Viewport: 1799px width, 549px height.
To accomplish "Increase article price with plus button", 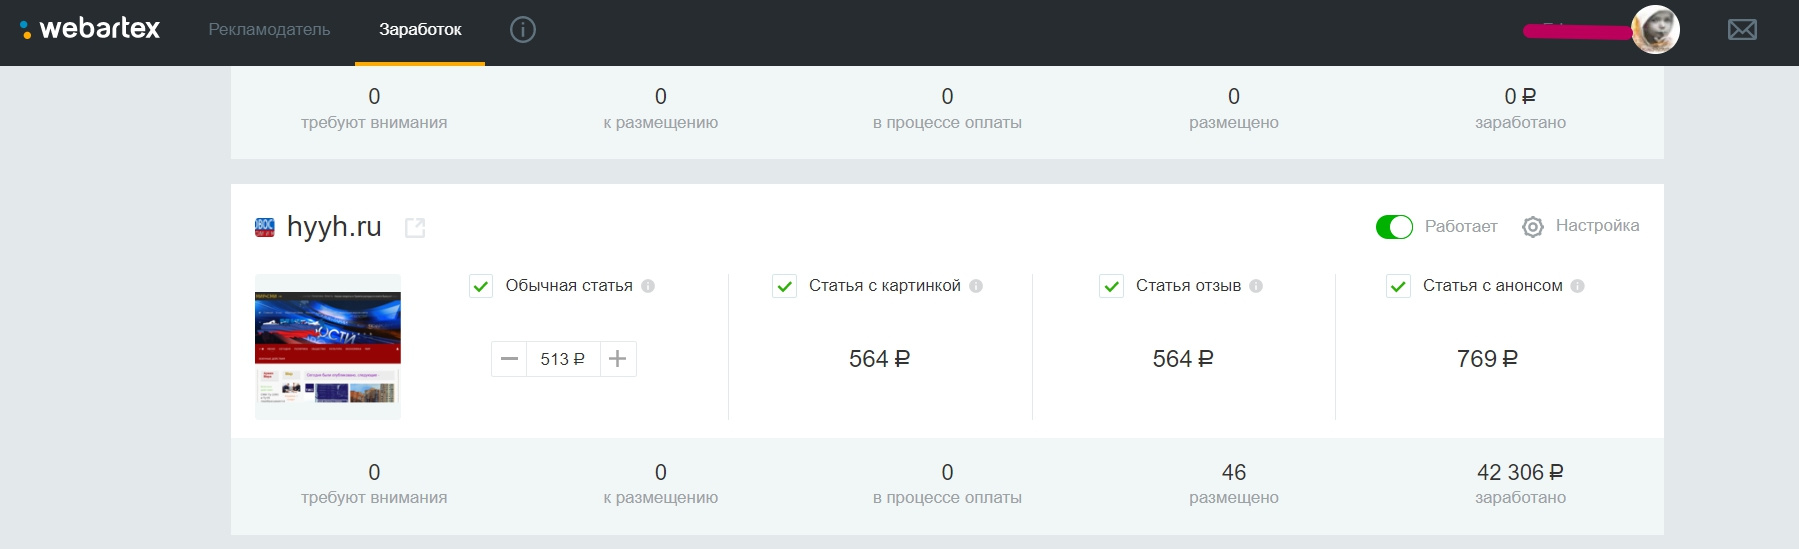I will [x=618, y=359].
